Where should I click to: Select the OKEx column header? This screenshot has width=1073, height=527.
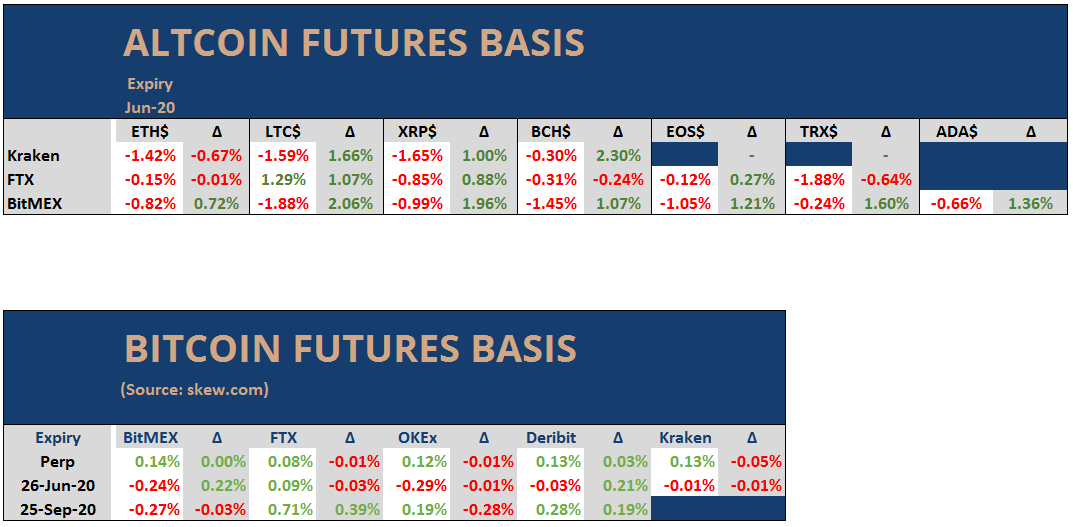tap(417, 437)
